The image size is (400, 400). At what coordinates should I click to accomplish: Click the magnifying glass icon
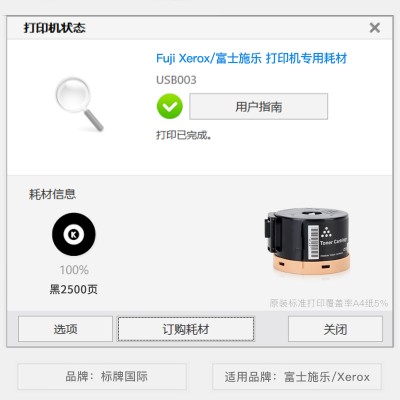[x=79, y=104]
